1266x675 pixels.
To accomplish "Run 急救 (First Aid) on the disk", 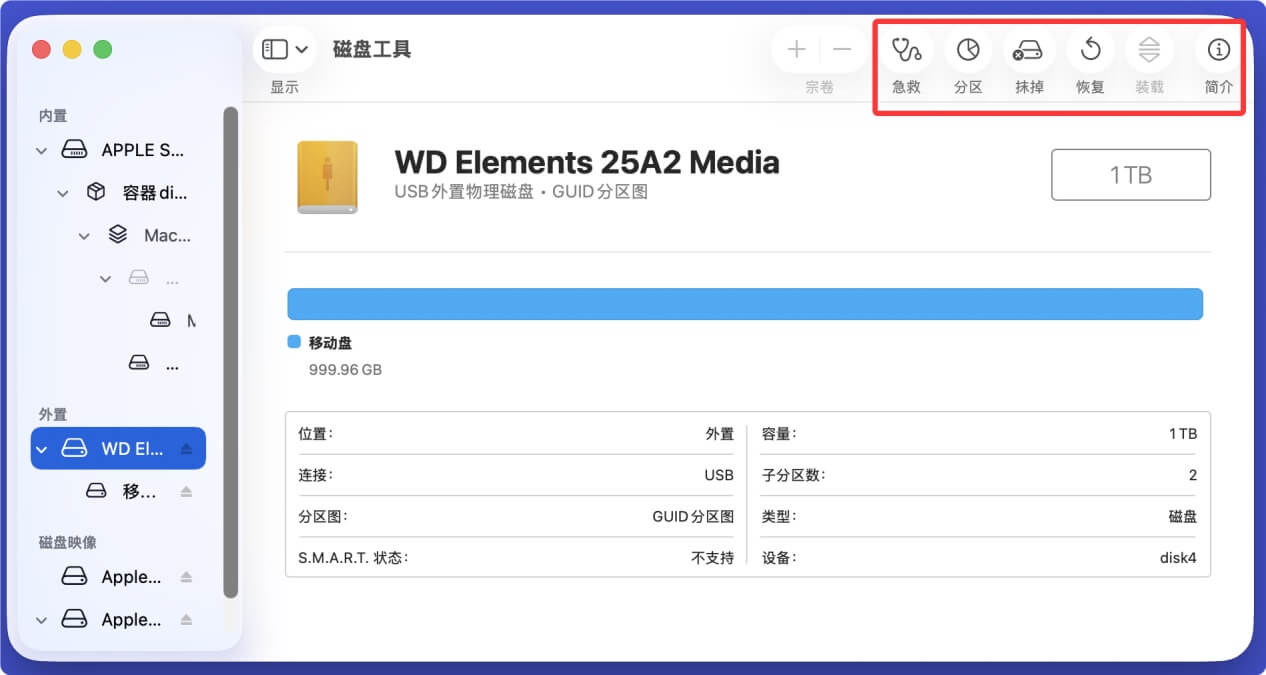I will [x=905, y=49].
